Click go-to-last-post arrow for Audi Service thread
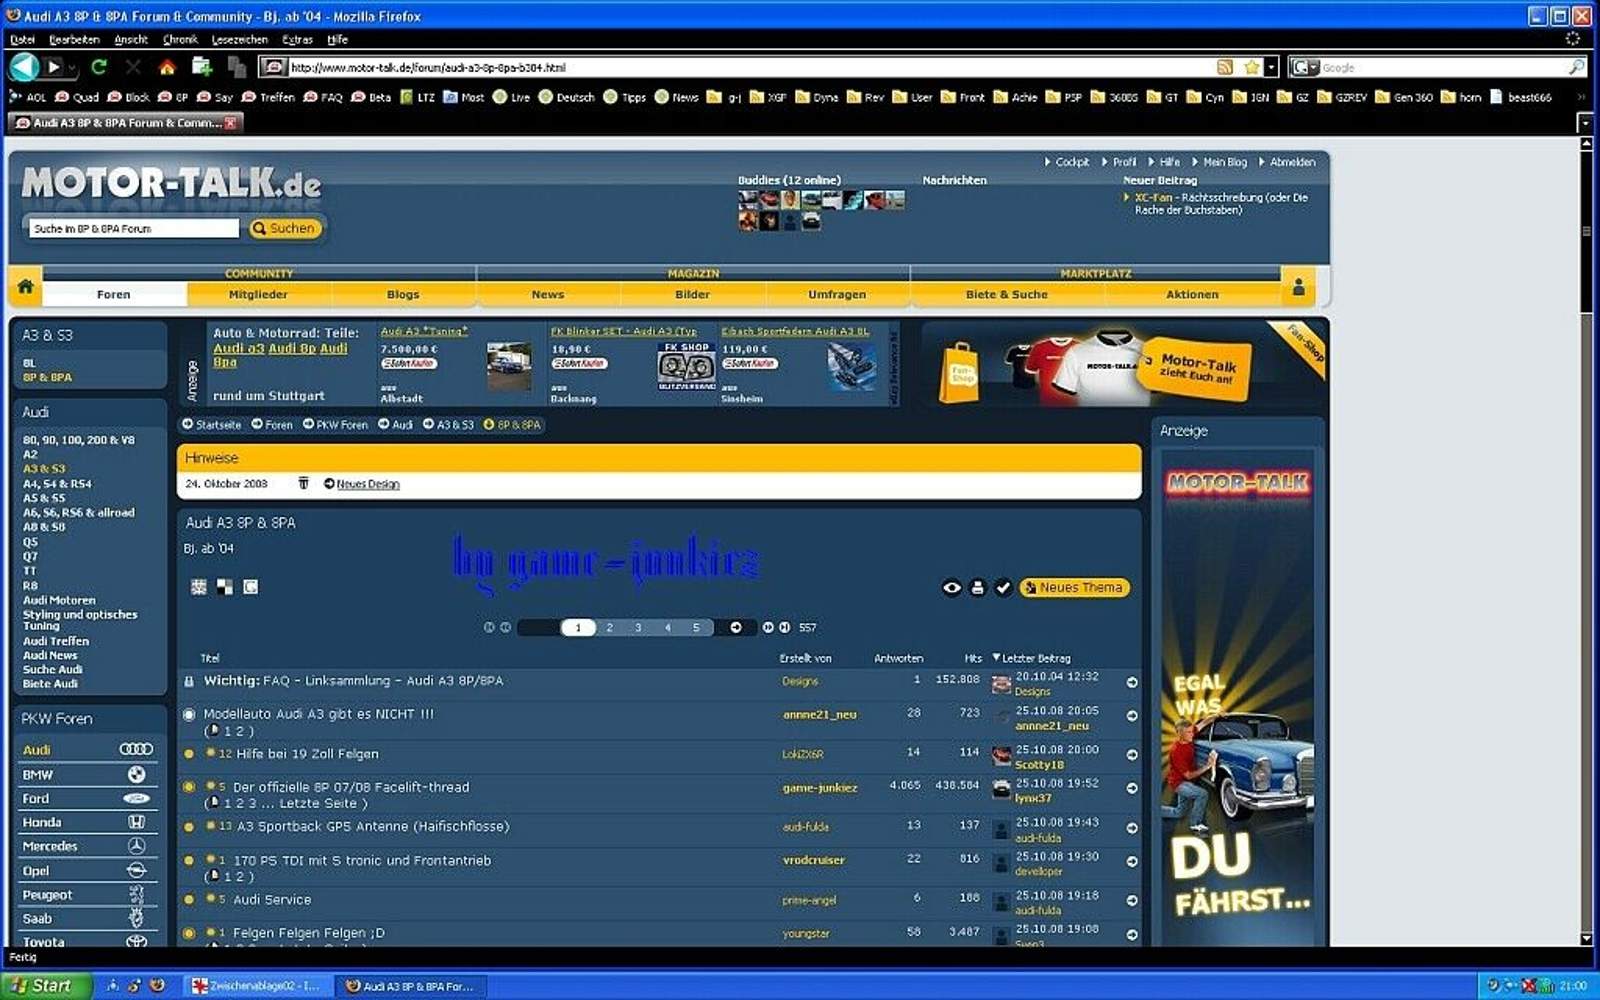The width and height of the screenshot is (1600, 1000). pyautogui.click(x=1132, y=900)
